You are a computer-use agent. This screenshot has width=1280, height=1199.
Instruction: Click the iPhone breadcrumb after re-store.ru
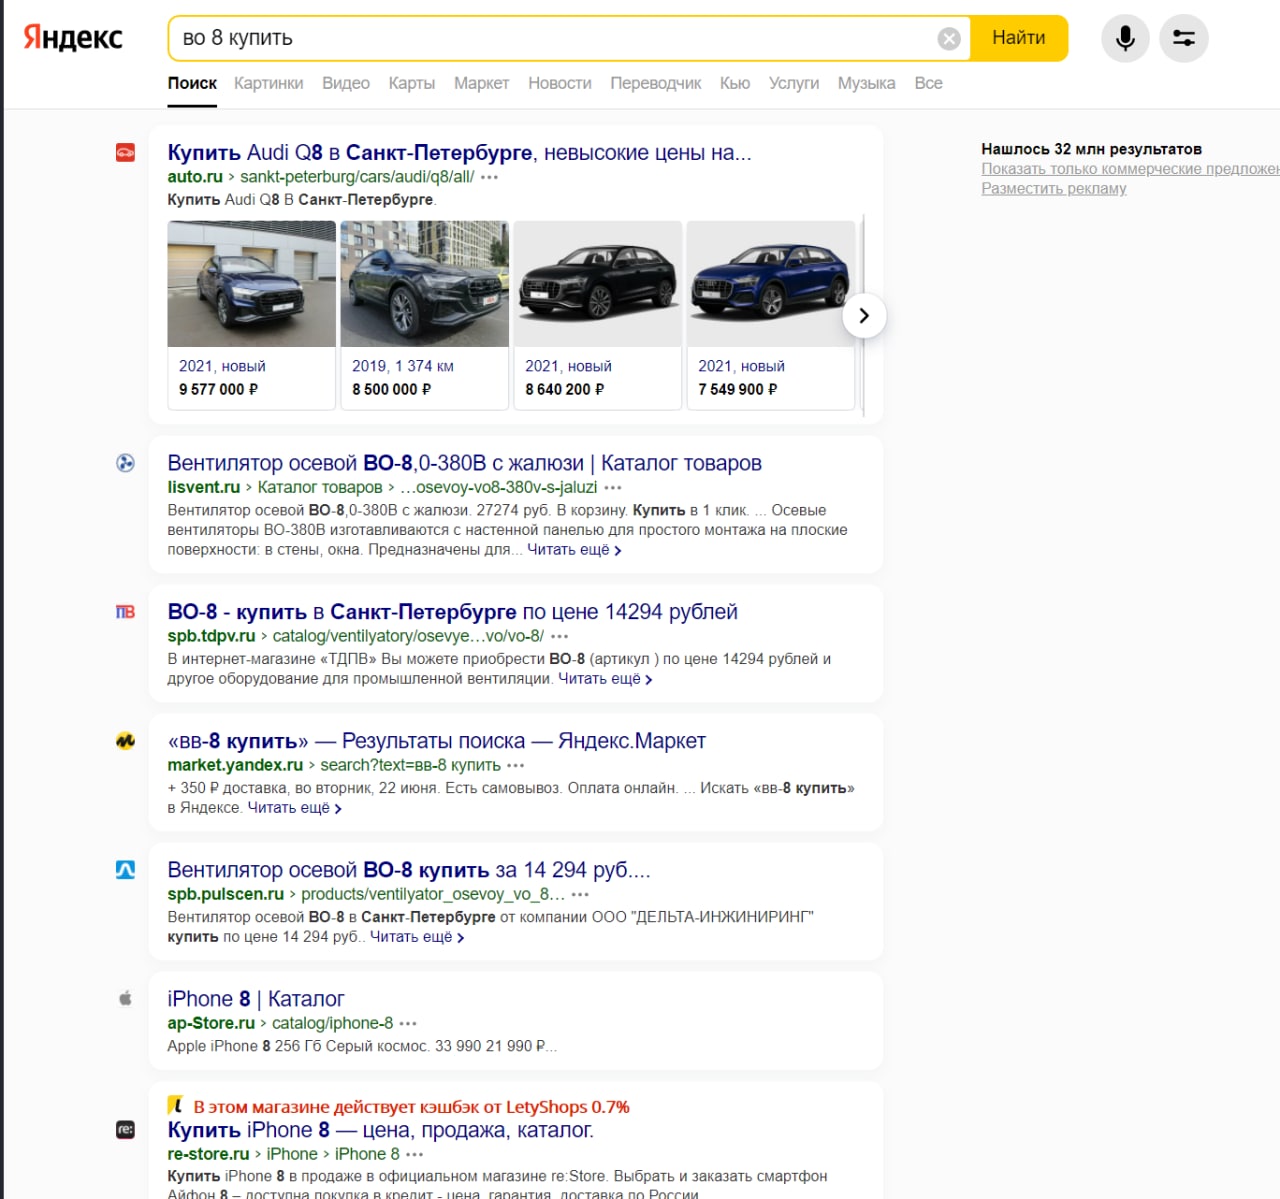tap(292, 1154)
